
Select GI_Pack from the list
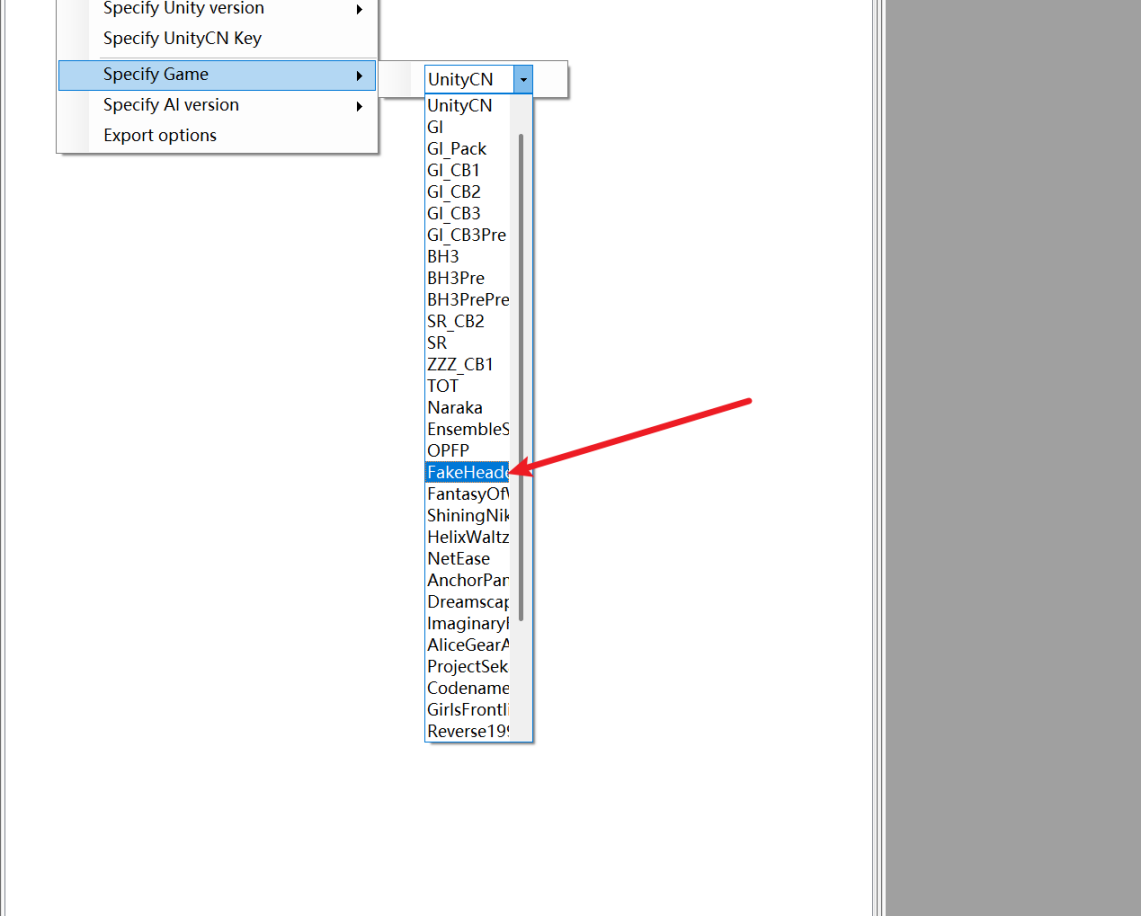[467, 149]
